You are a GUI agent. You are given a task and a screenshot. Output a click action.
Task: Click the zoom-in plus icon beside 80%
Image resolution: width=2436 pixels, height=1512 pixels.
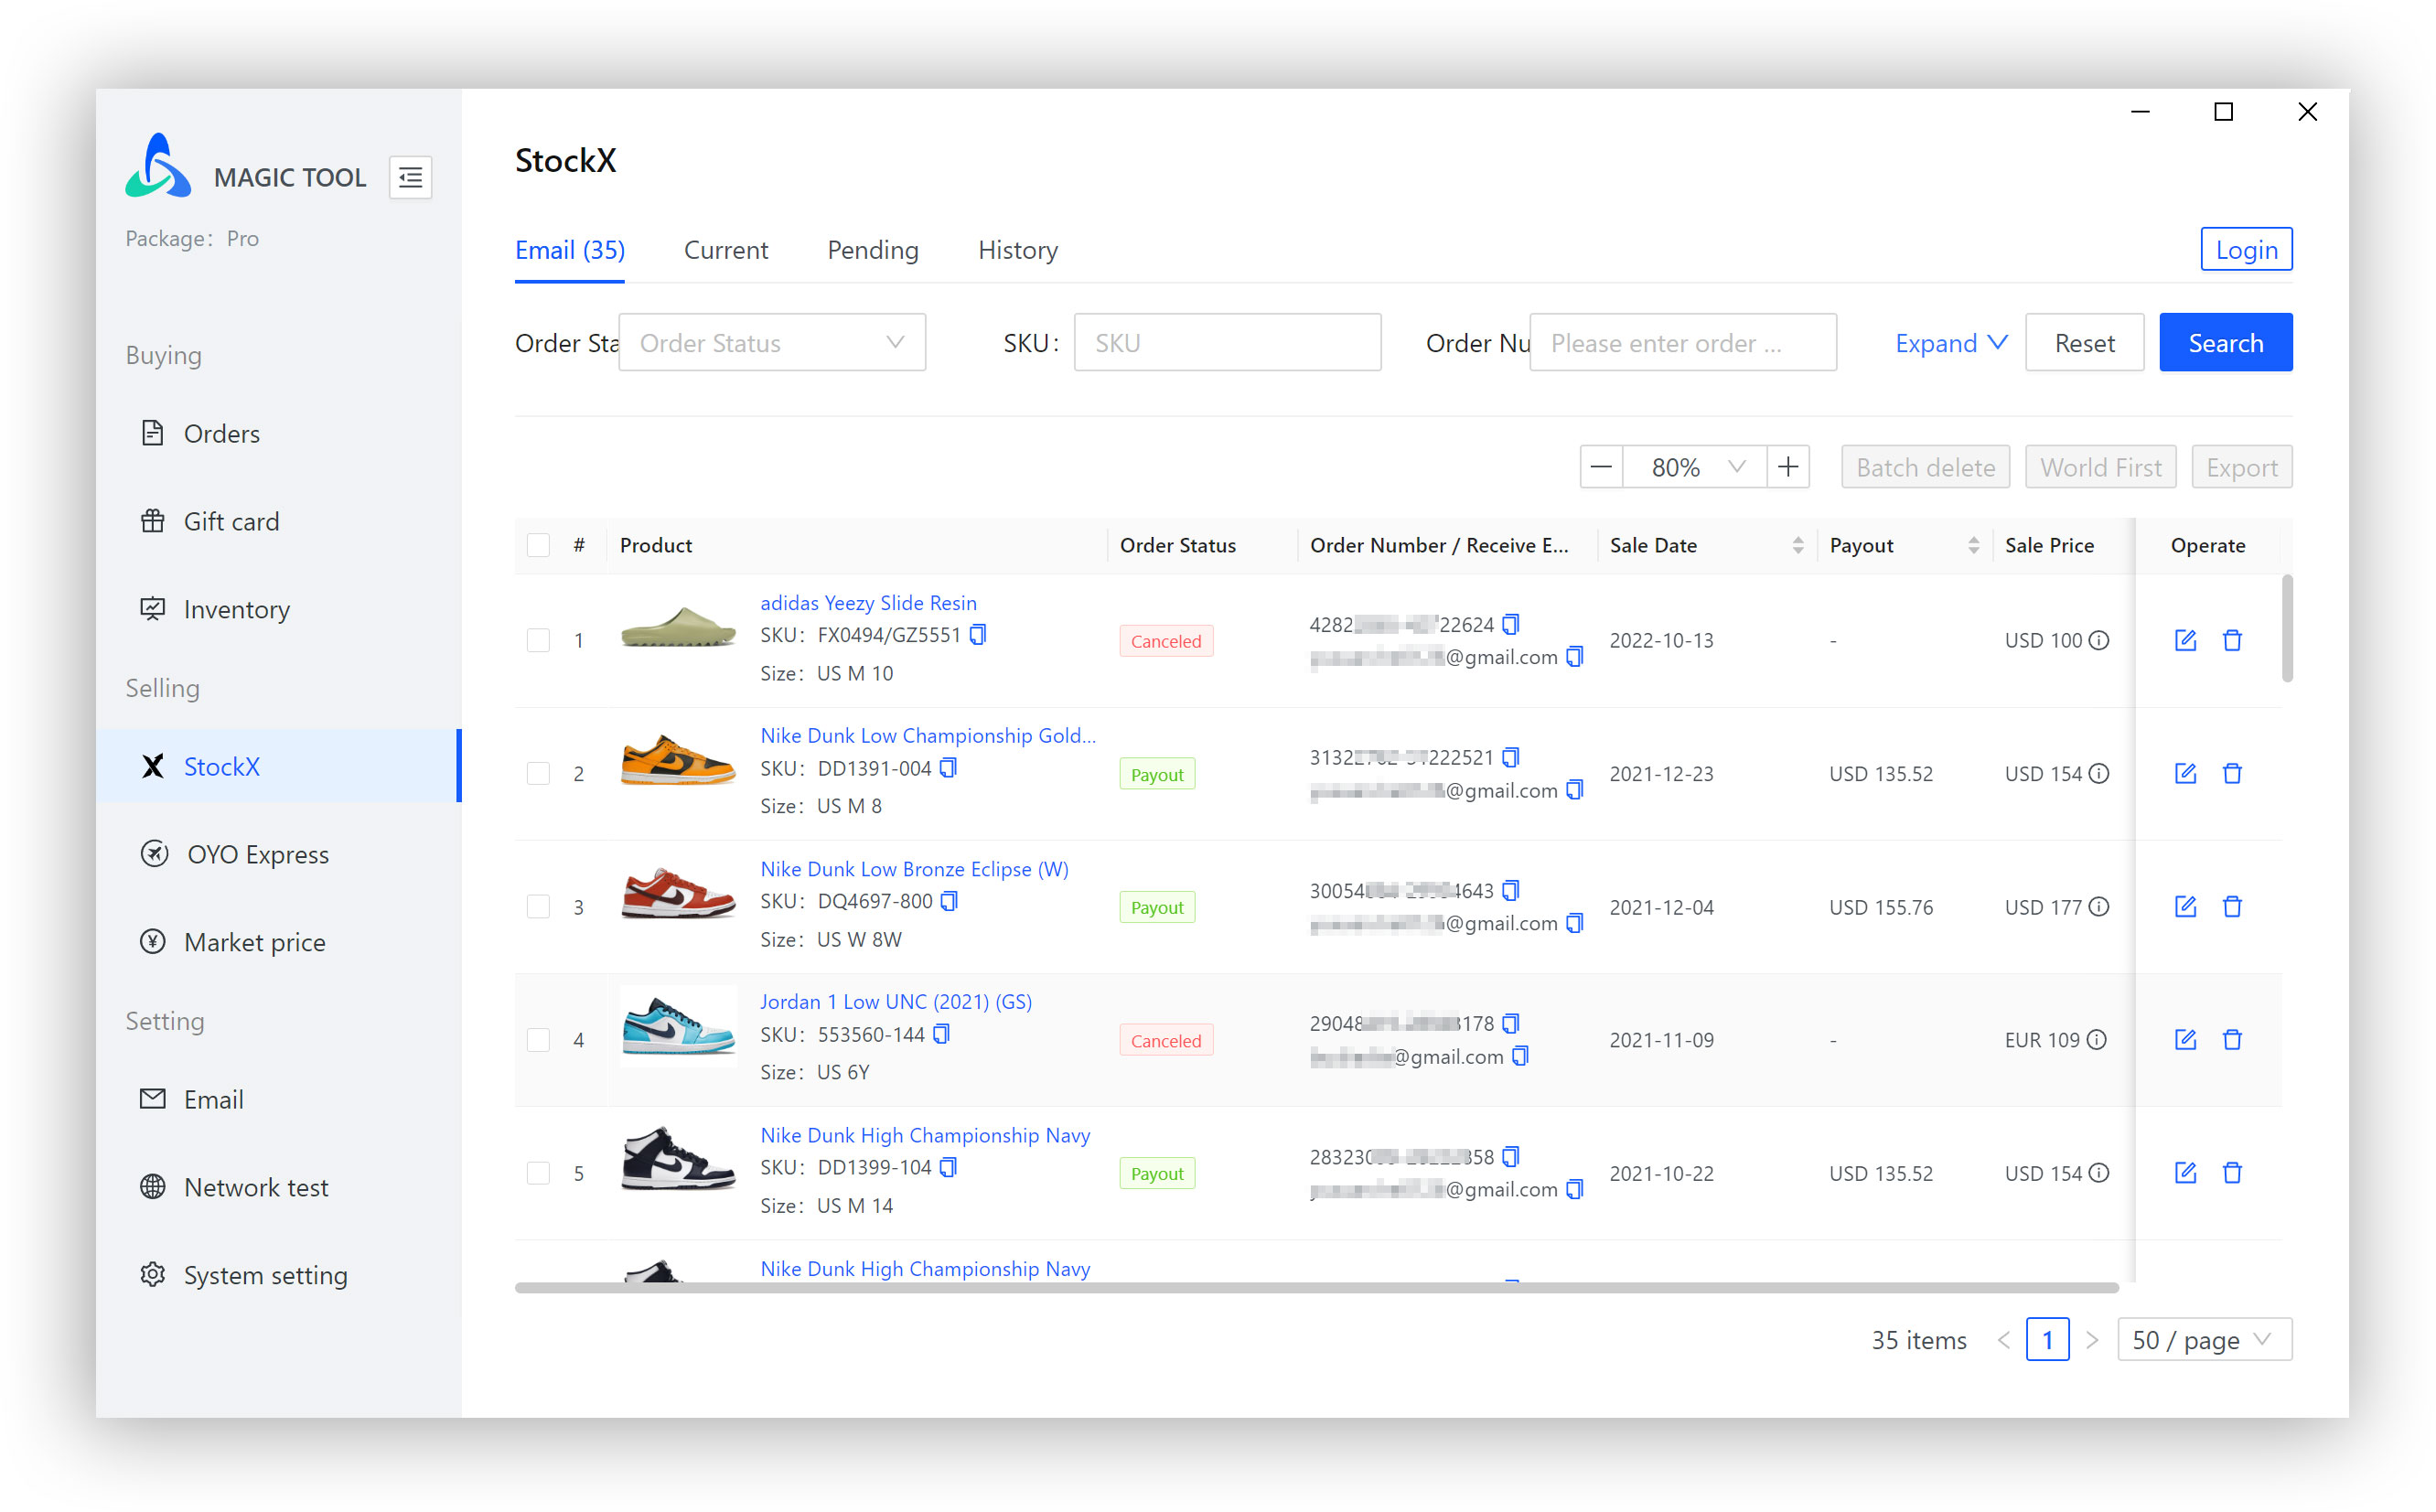[x=1788, y=467]
